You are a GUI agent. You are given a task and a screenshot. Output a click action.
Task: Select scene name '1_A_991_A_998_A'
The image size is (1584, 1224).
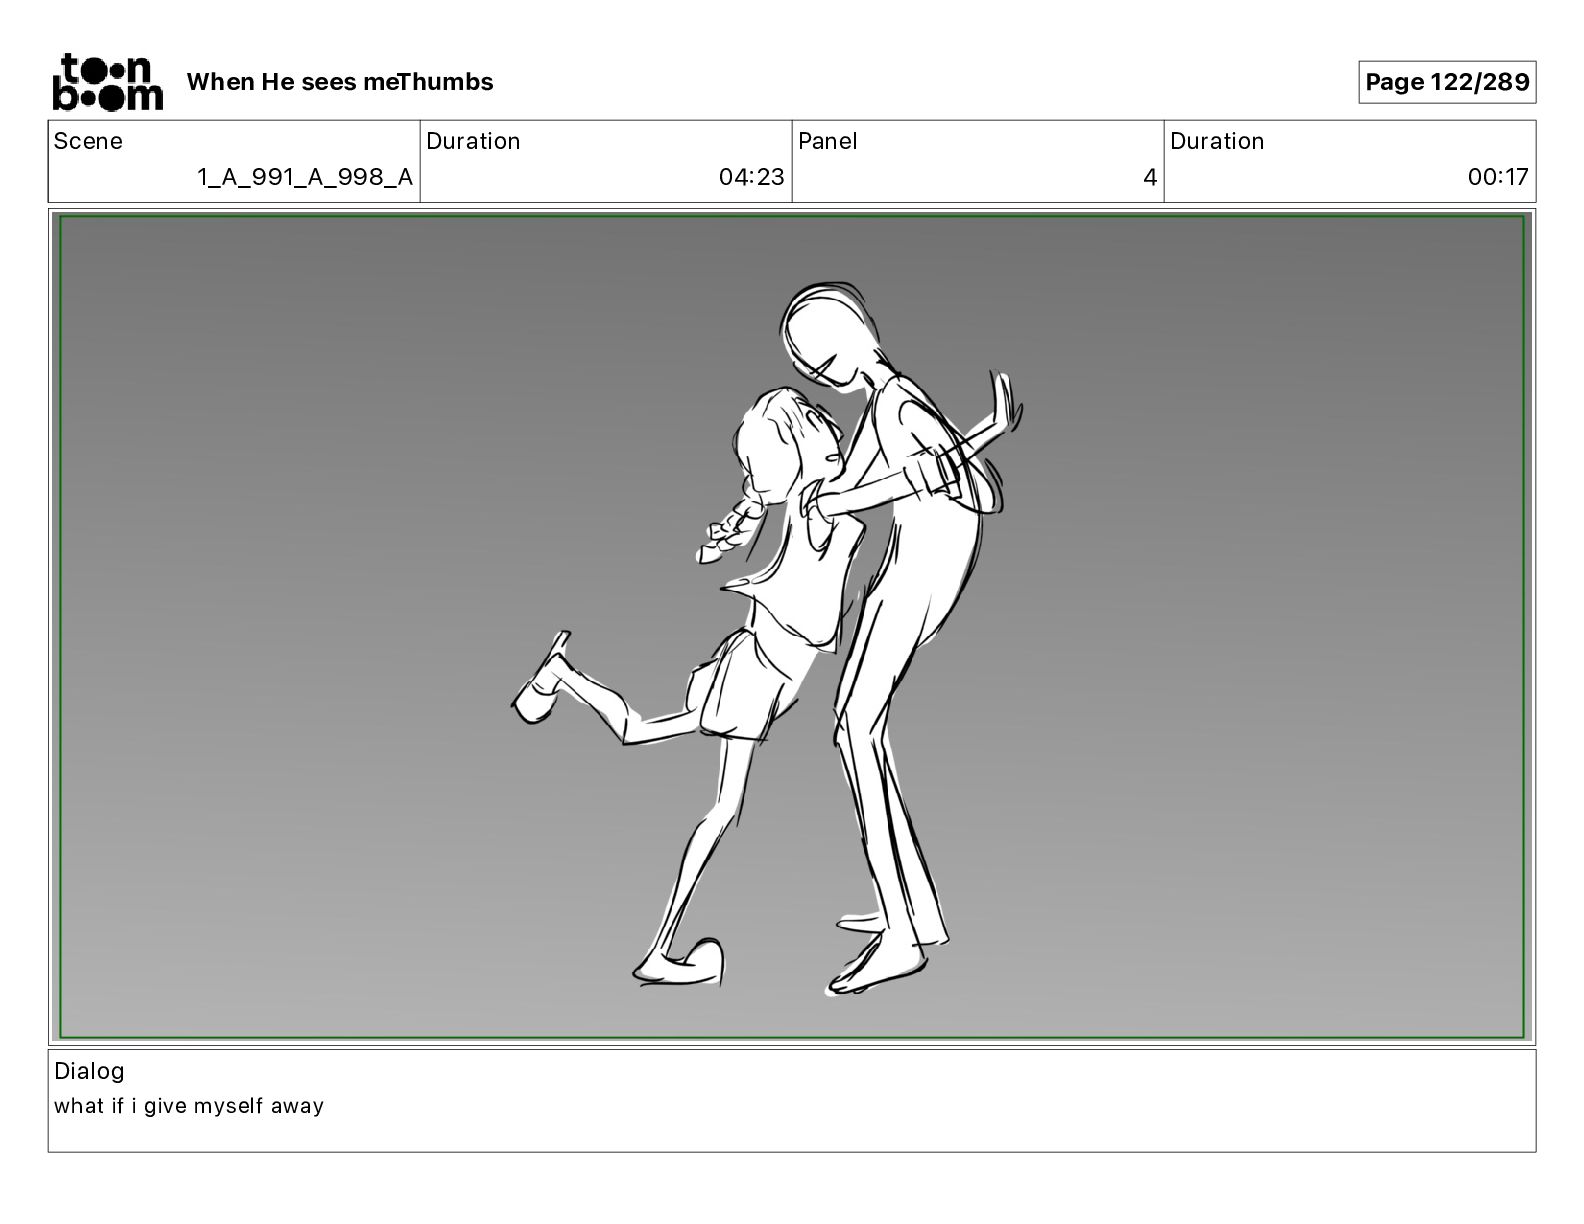pos(305,177)
